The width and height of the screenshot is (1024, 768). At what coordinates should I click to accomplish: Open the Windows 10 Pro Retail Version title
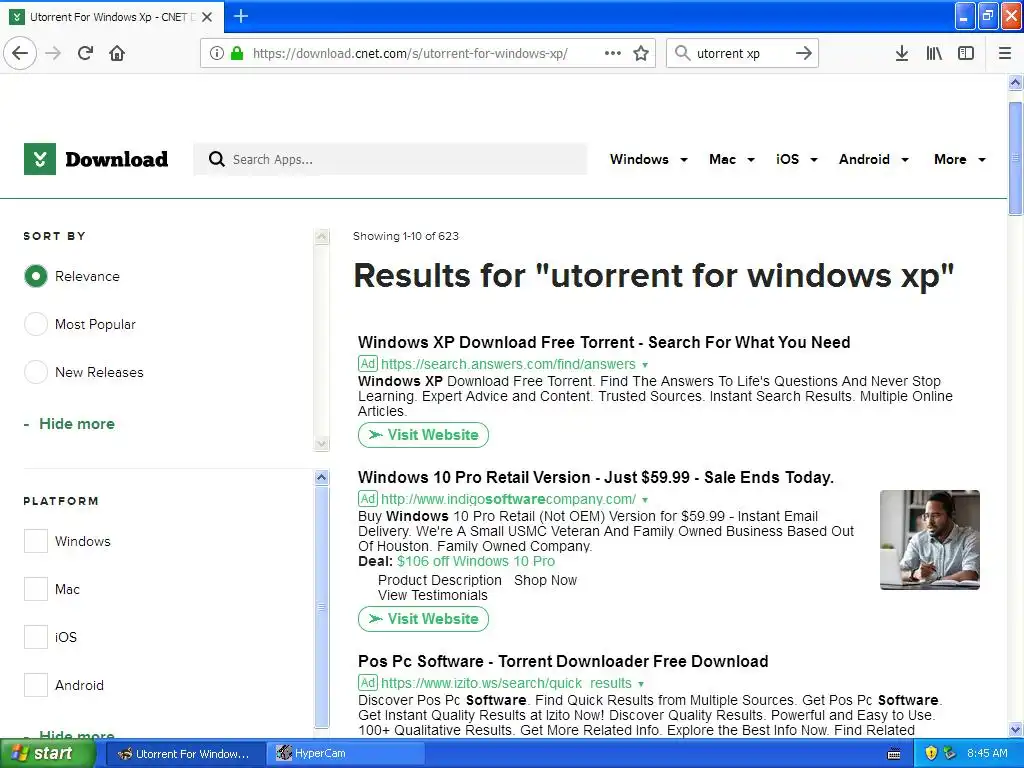click(596, 477)
